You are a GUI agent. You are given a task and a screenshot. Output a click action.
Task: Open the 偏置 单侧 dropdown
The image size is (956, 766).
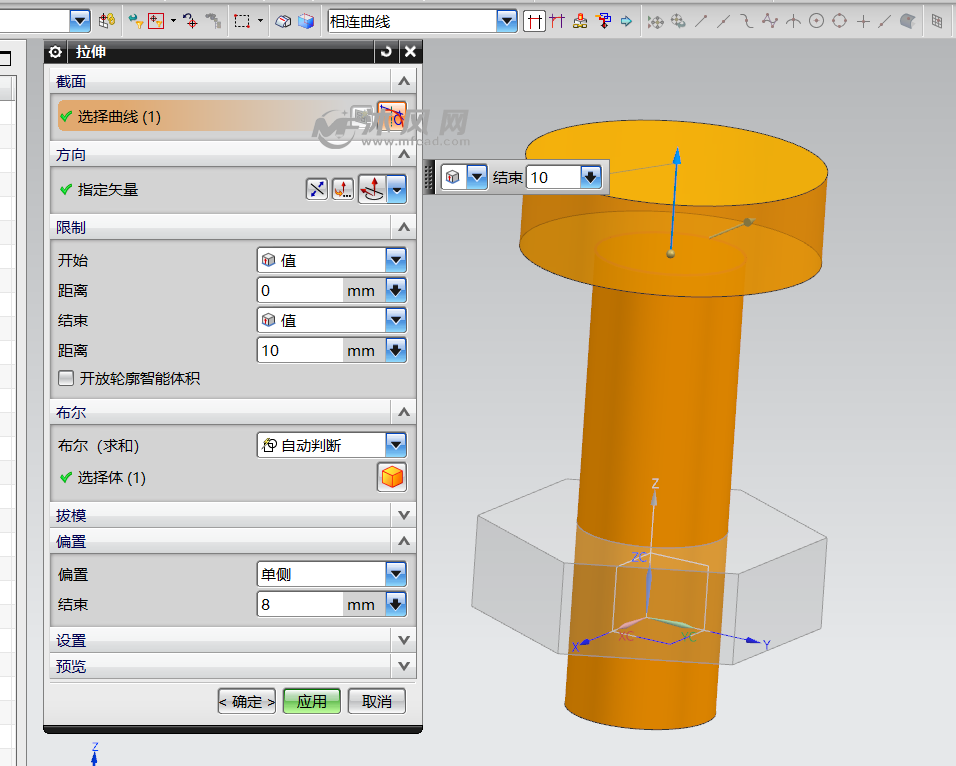coord(332,574)
